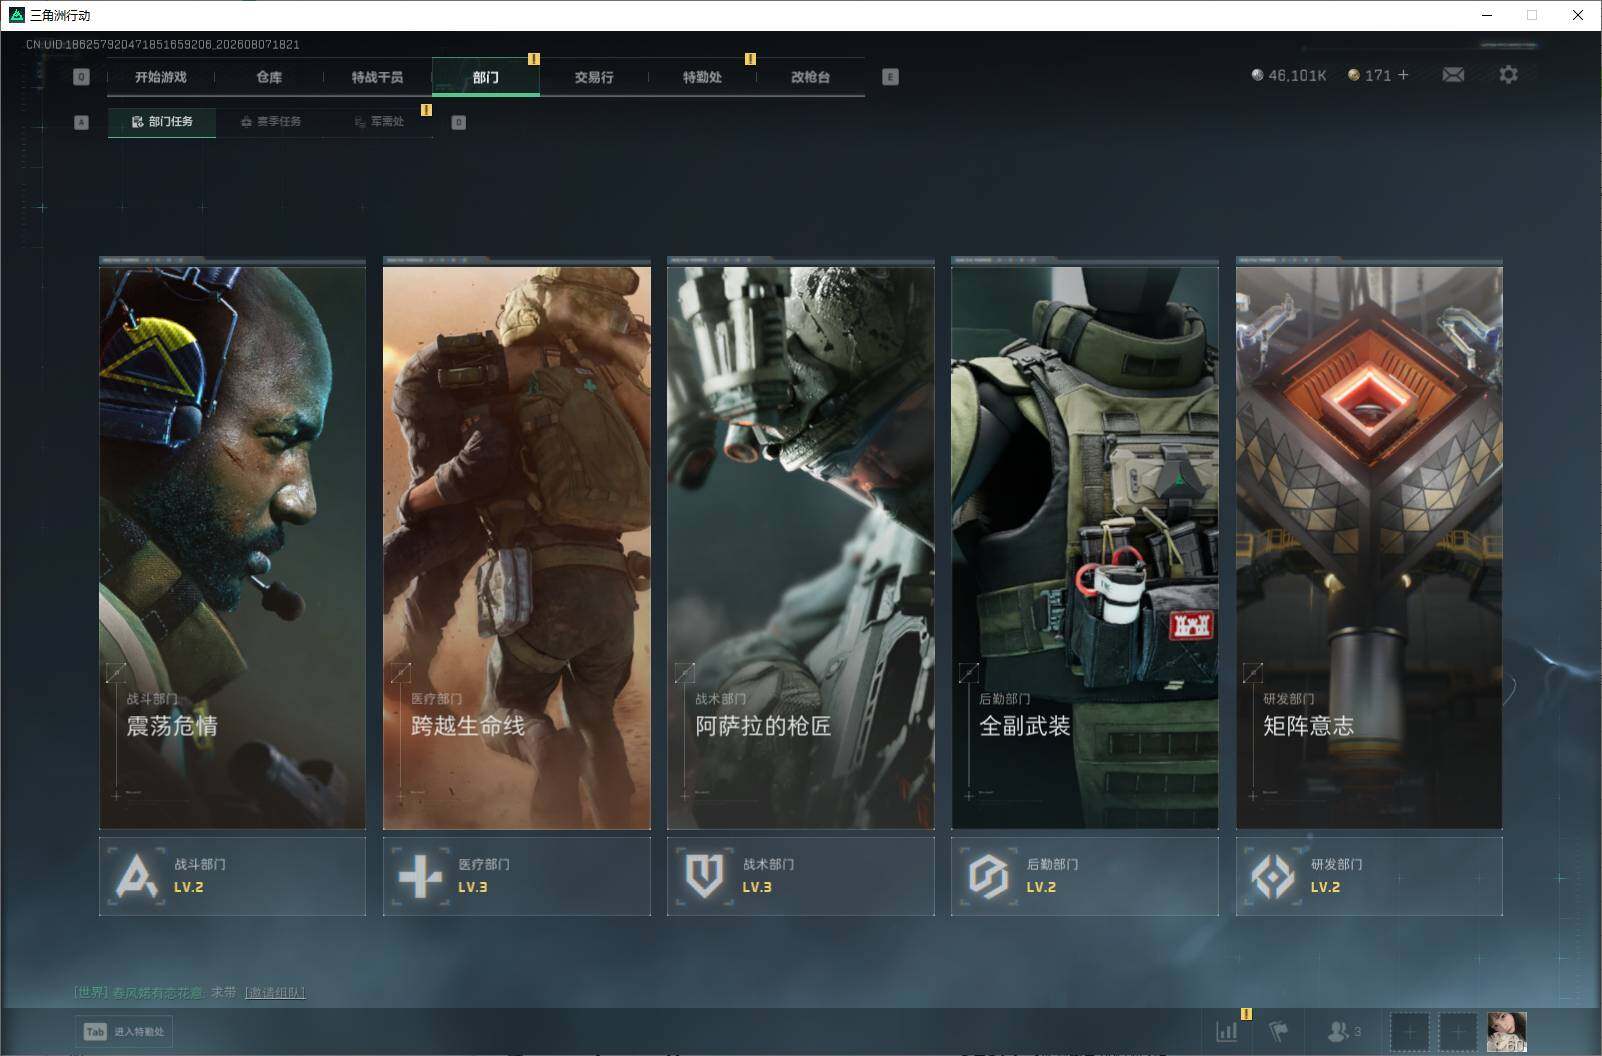1602x1056 pixels.
Task: Click the 战斗部门 LV.2 button
Action: click(x=232, y=876)
